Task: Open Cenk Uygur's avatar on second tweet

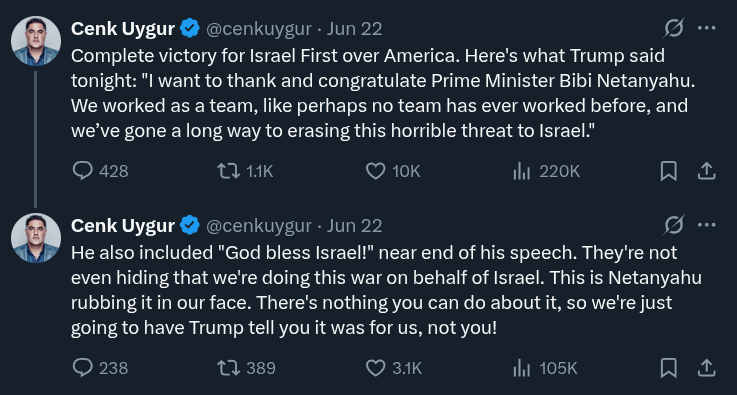Action: 36,238
